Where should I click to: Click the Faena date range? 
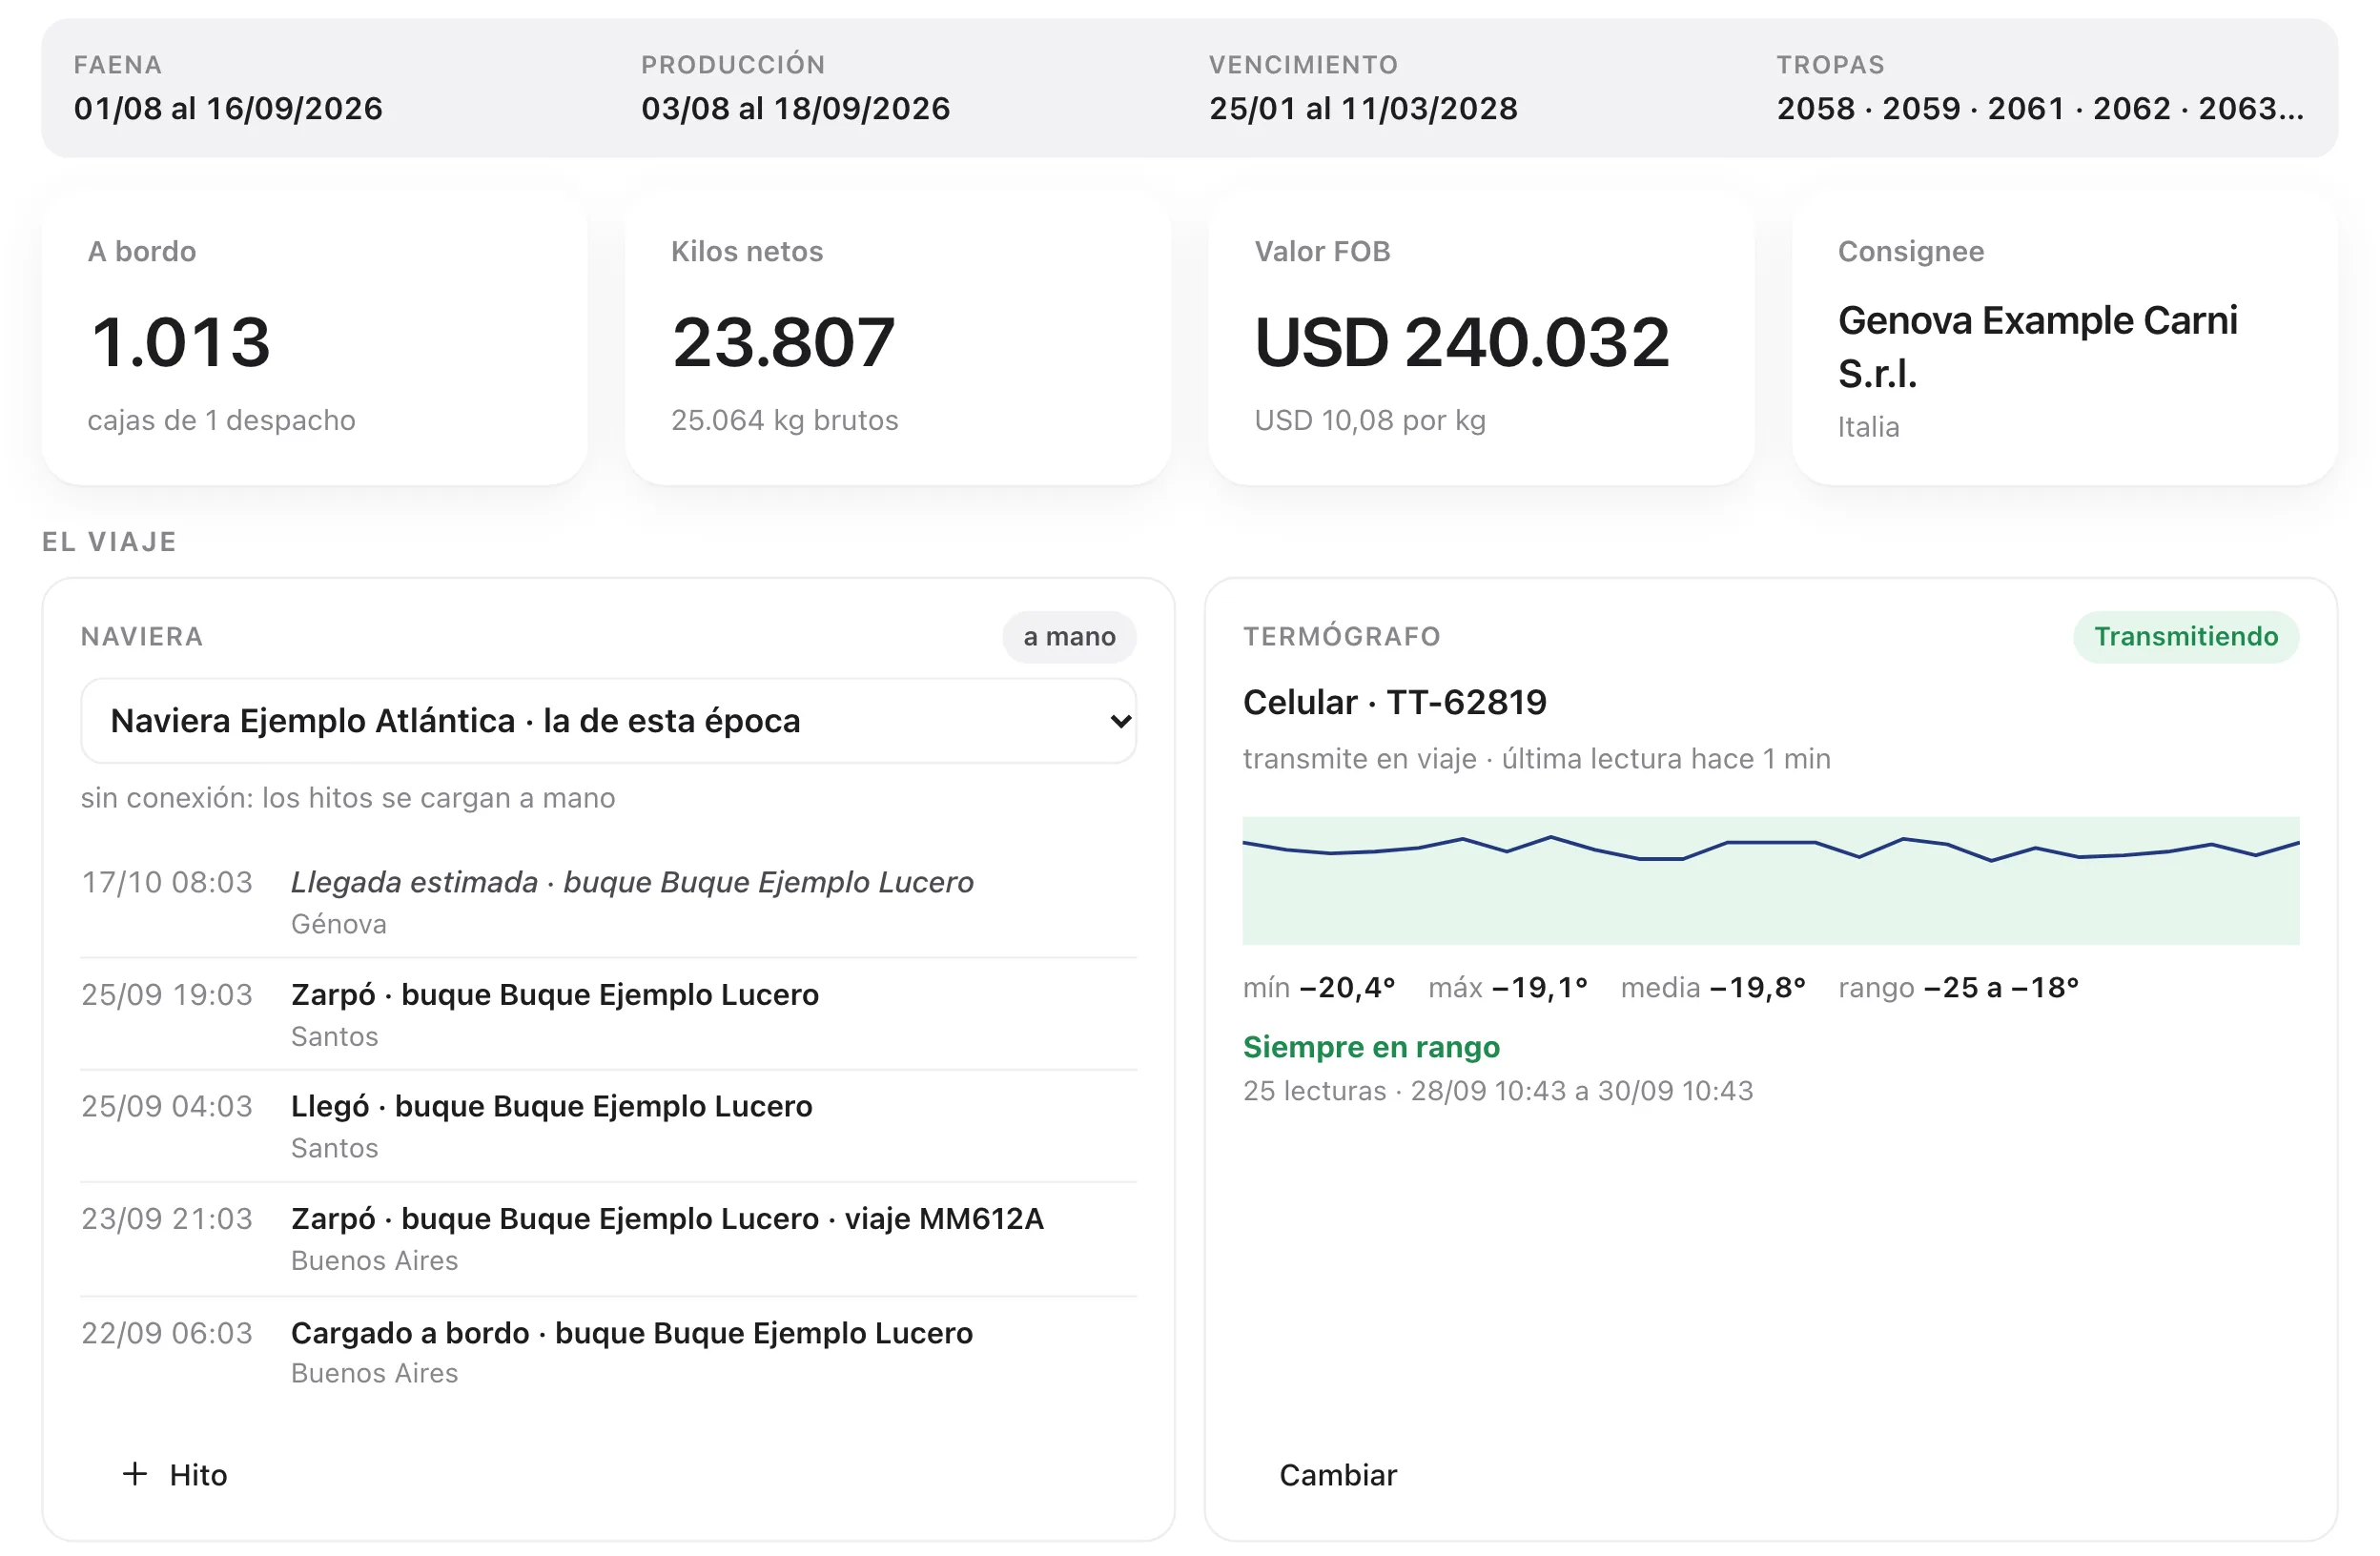228,108
